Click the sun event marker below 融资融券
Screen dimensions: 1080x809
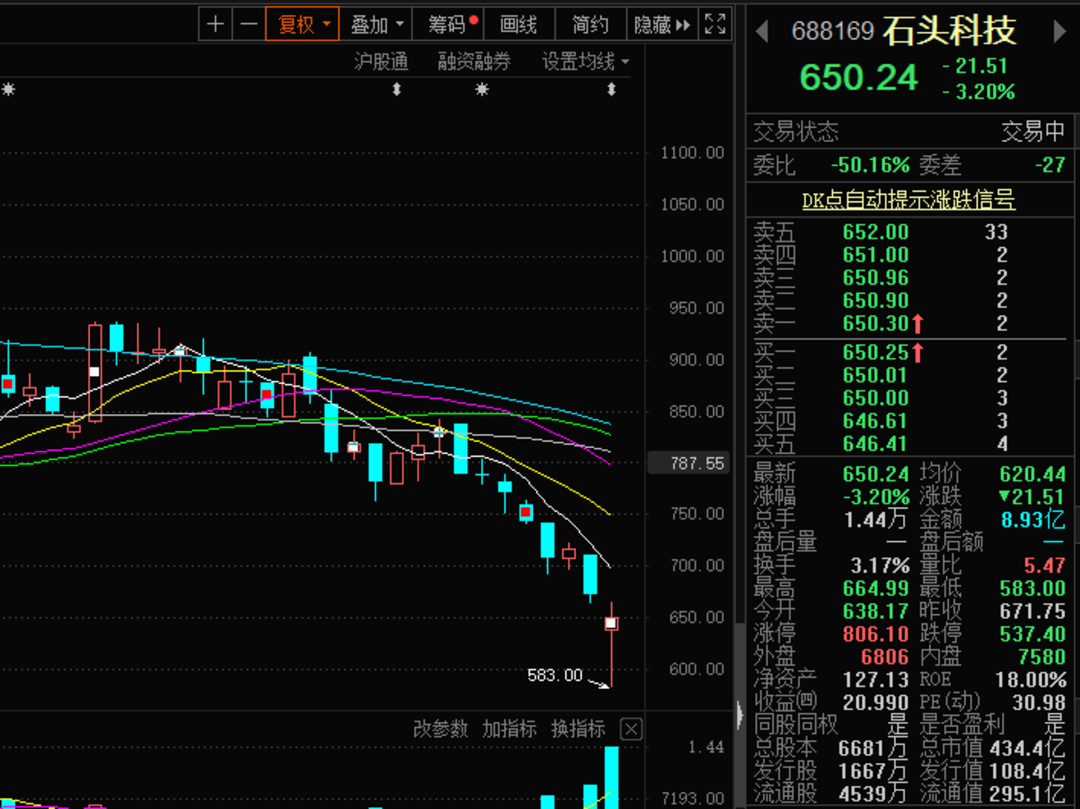click(482, 90)
